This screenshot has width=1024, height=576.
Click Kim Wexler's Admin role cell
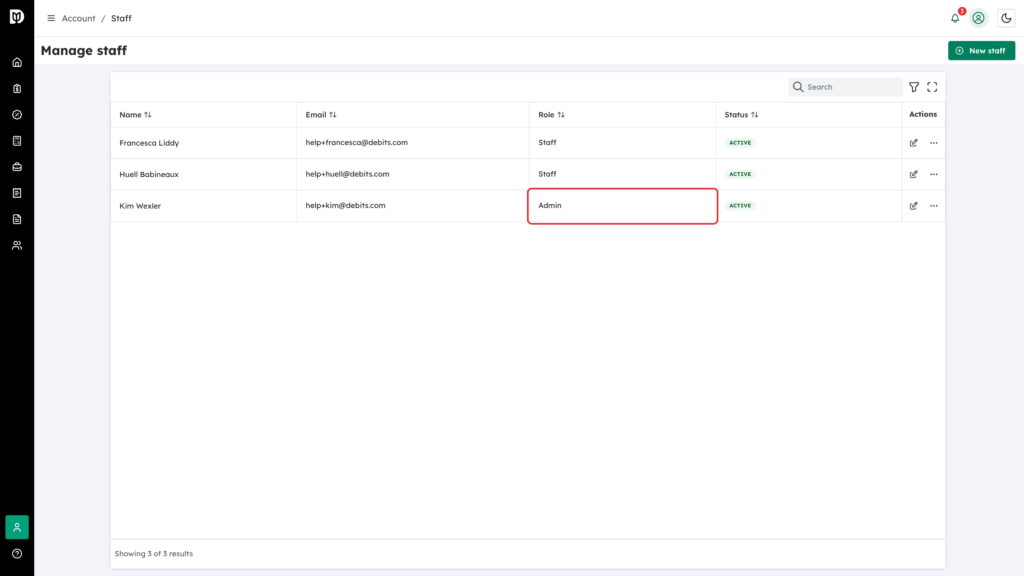[622, 206]
